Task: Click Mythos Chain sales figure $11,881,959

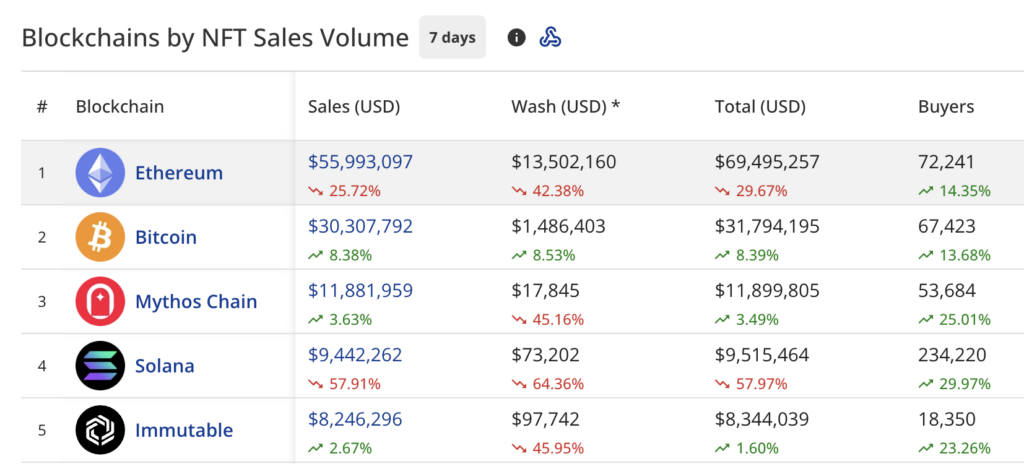Action: (360, 291)
